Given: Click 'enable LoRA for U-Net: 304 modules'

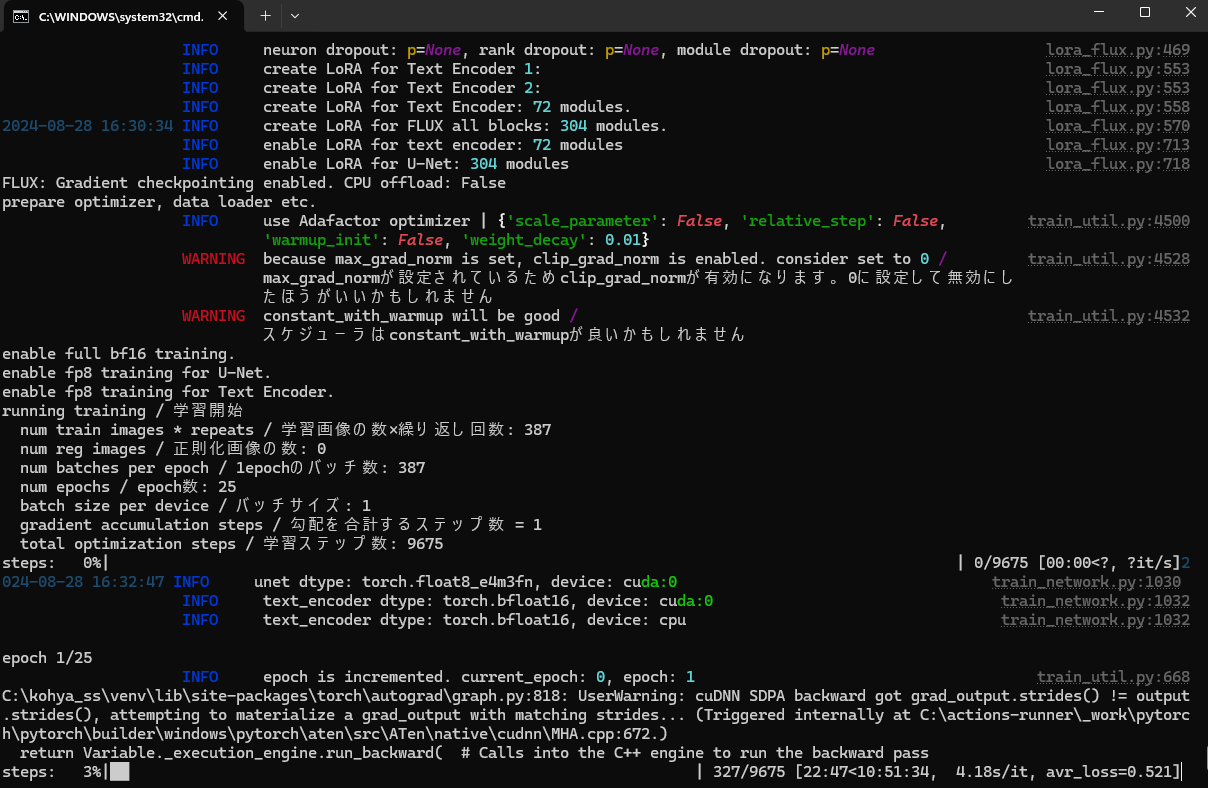Looking at the screenshot, I should click(416, 164).
